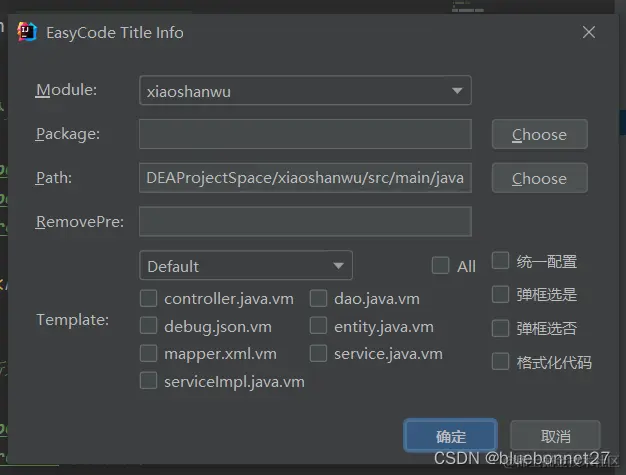This screenshot has width=626, height=475.
Task: Click the RemovePre label
Action: [x=80, y=222]
